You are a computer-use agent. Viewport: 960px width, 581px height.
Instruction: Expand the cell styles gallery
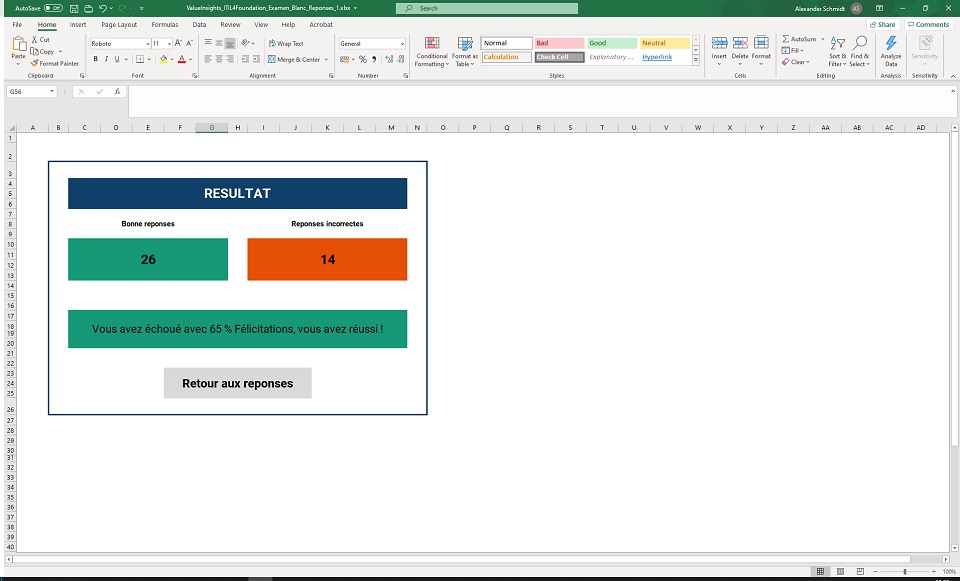(x=696, y=60)
